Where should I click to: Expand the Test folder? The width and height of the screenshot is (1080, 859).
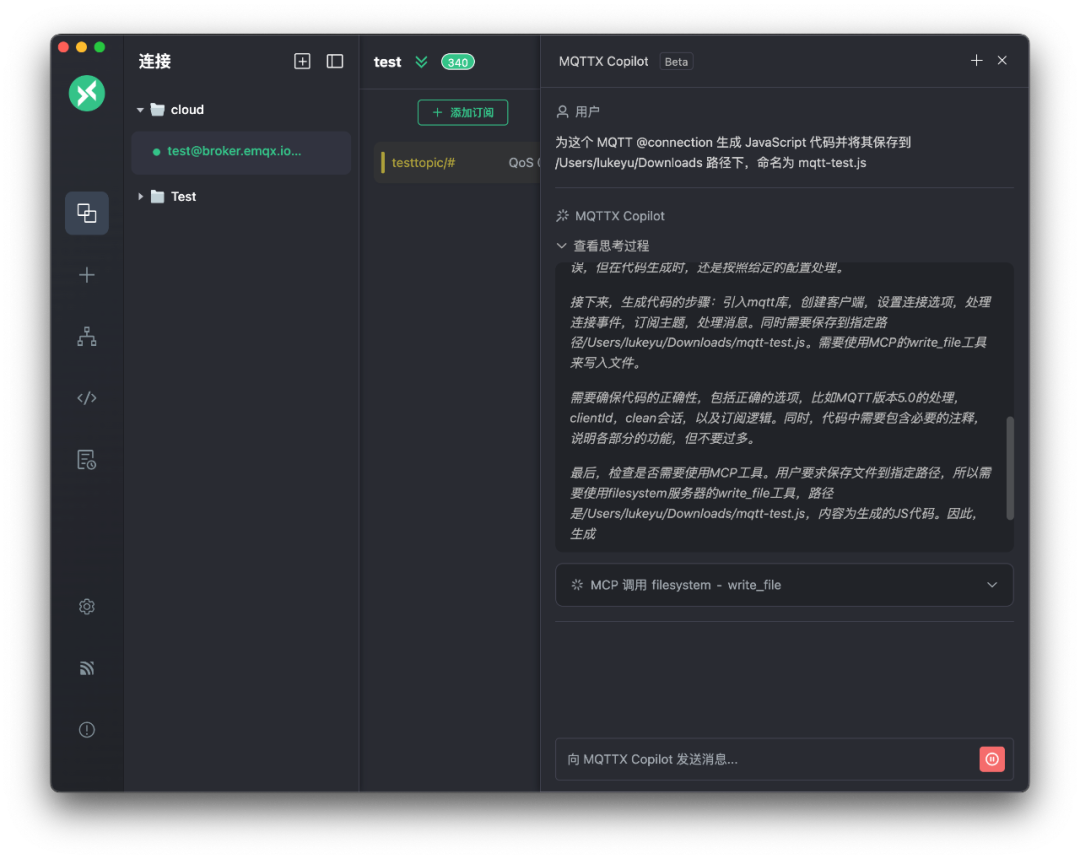(141, 196)
